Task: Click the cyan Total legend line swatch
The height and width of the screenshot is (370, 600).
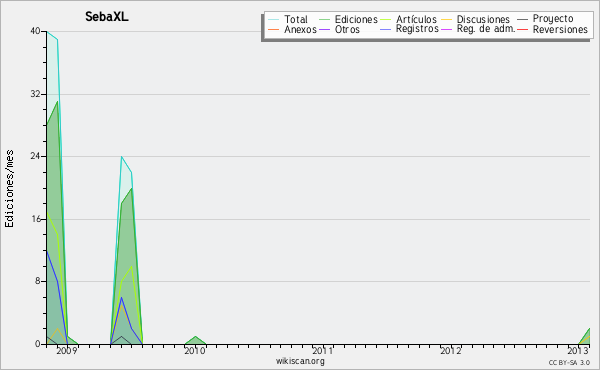Action: pos(274,19)
